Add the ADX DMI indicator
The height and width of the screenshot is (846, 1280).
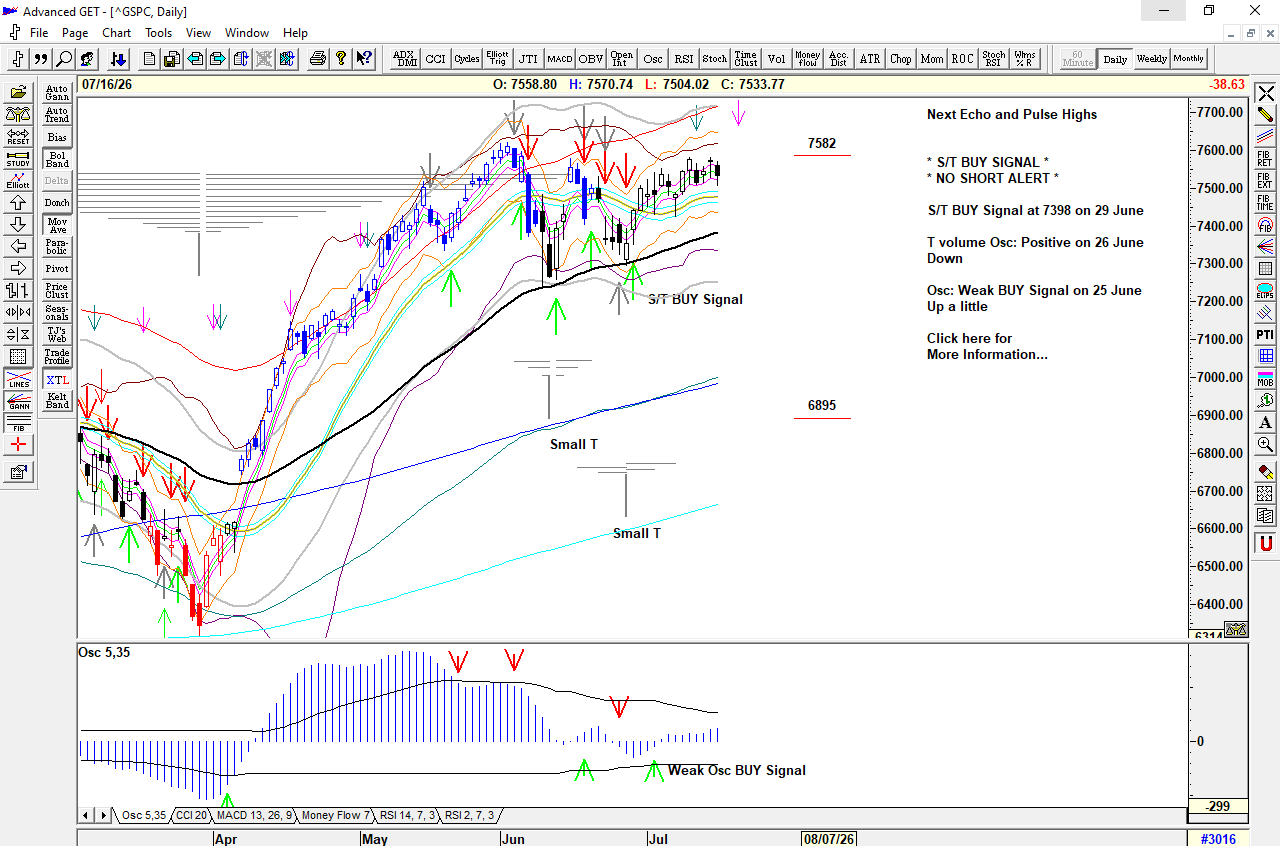pyautogui.click(x=405, y=58)
